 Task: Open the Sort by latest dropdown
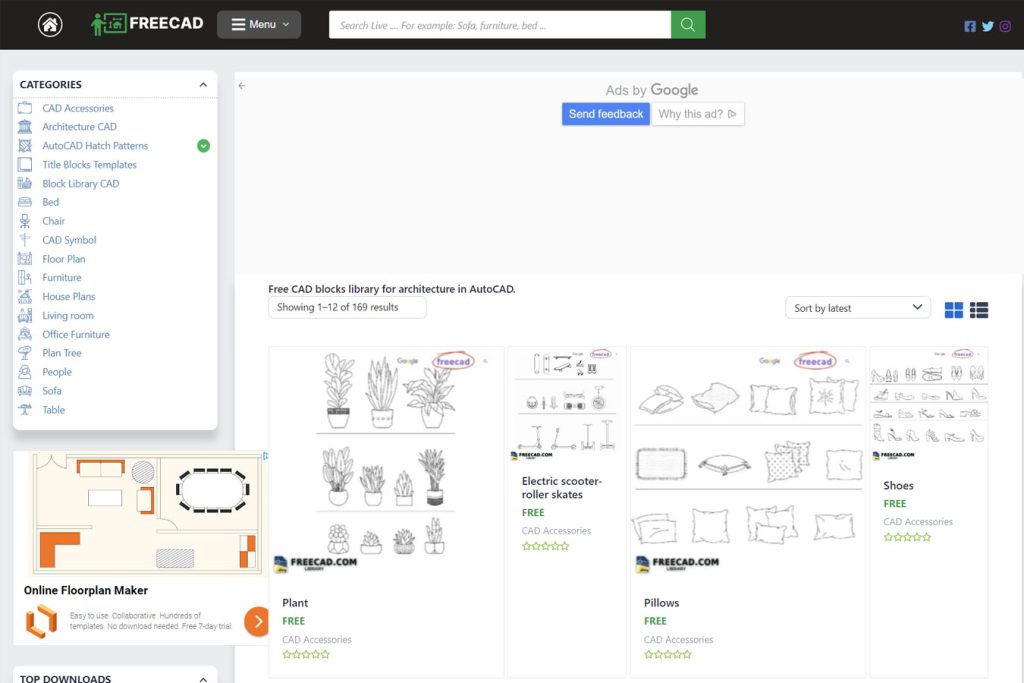click(x=858, y=308)
